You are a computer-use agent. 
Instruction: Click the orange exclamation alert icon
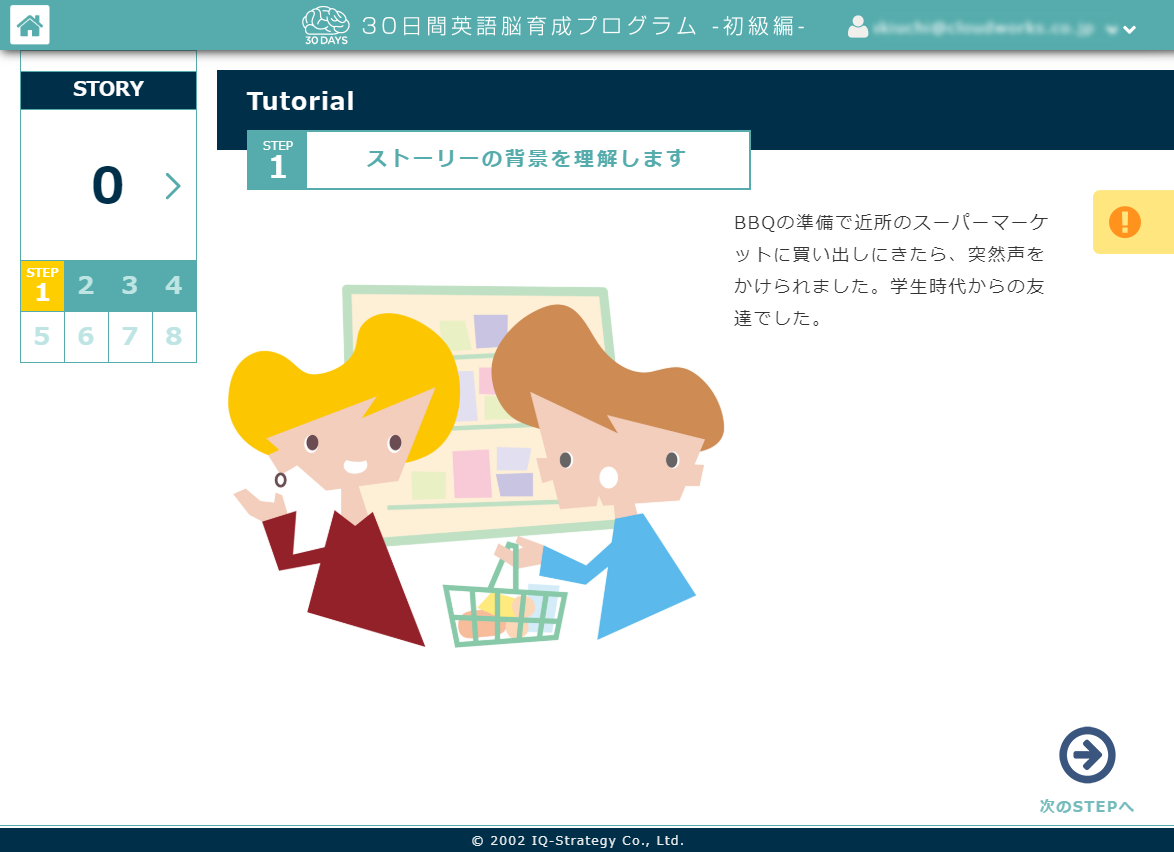tap(1125, 221)
